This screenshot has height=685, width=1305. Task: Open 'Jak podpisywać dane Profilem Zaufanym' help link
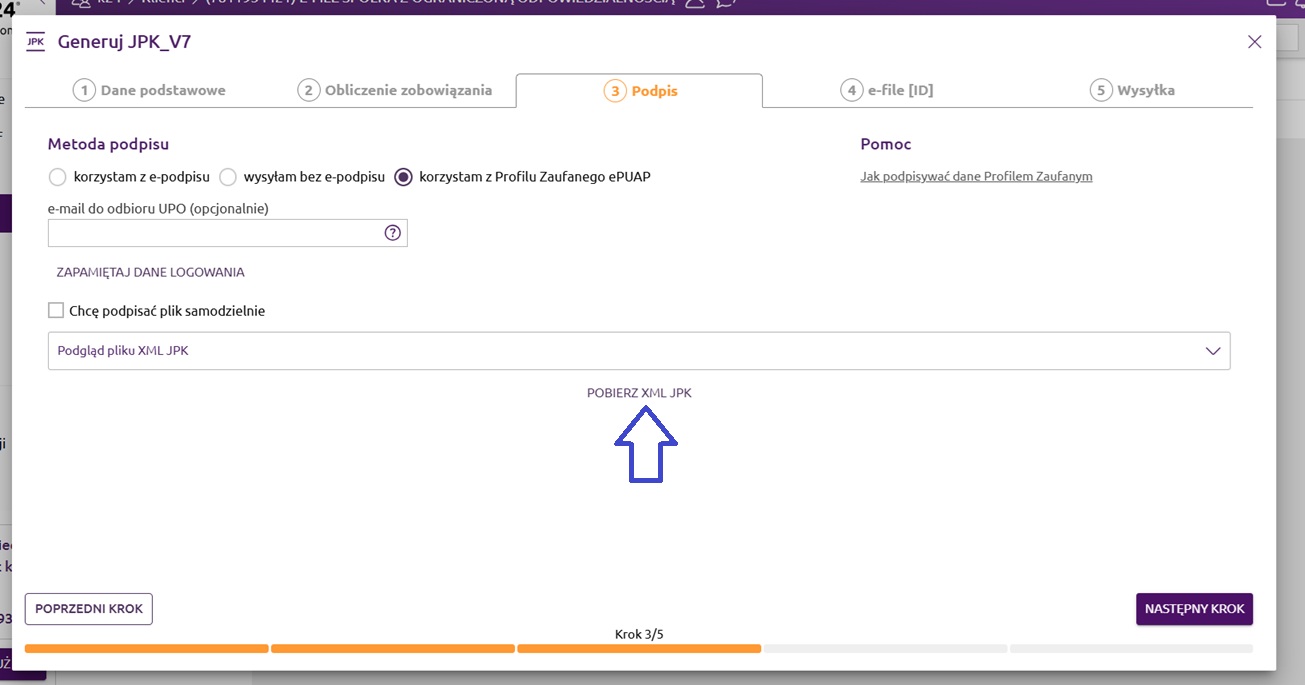976,177
